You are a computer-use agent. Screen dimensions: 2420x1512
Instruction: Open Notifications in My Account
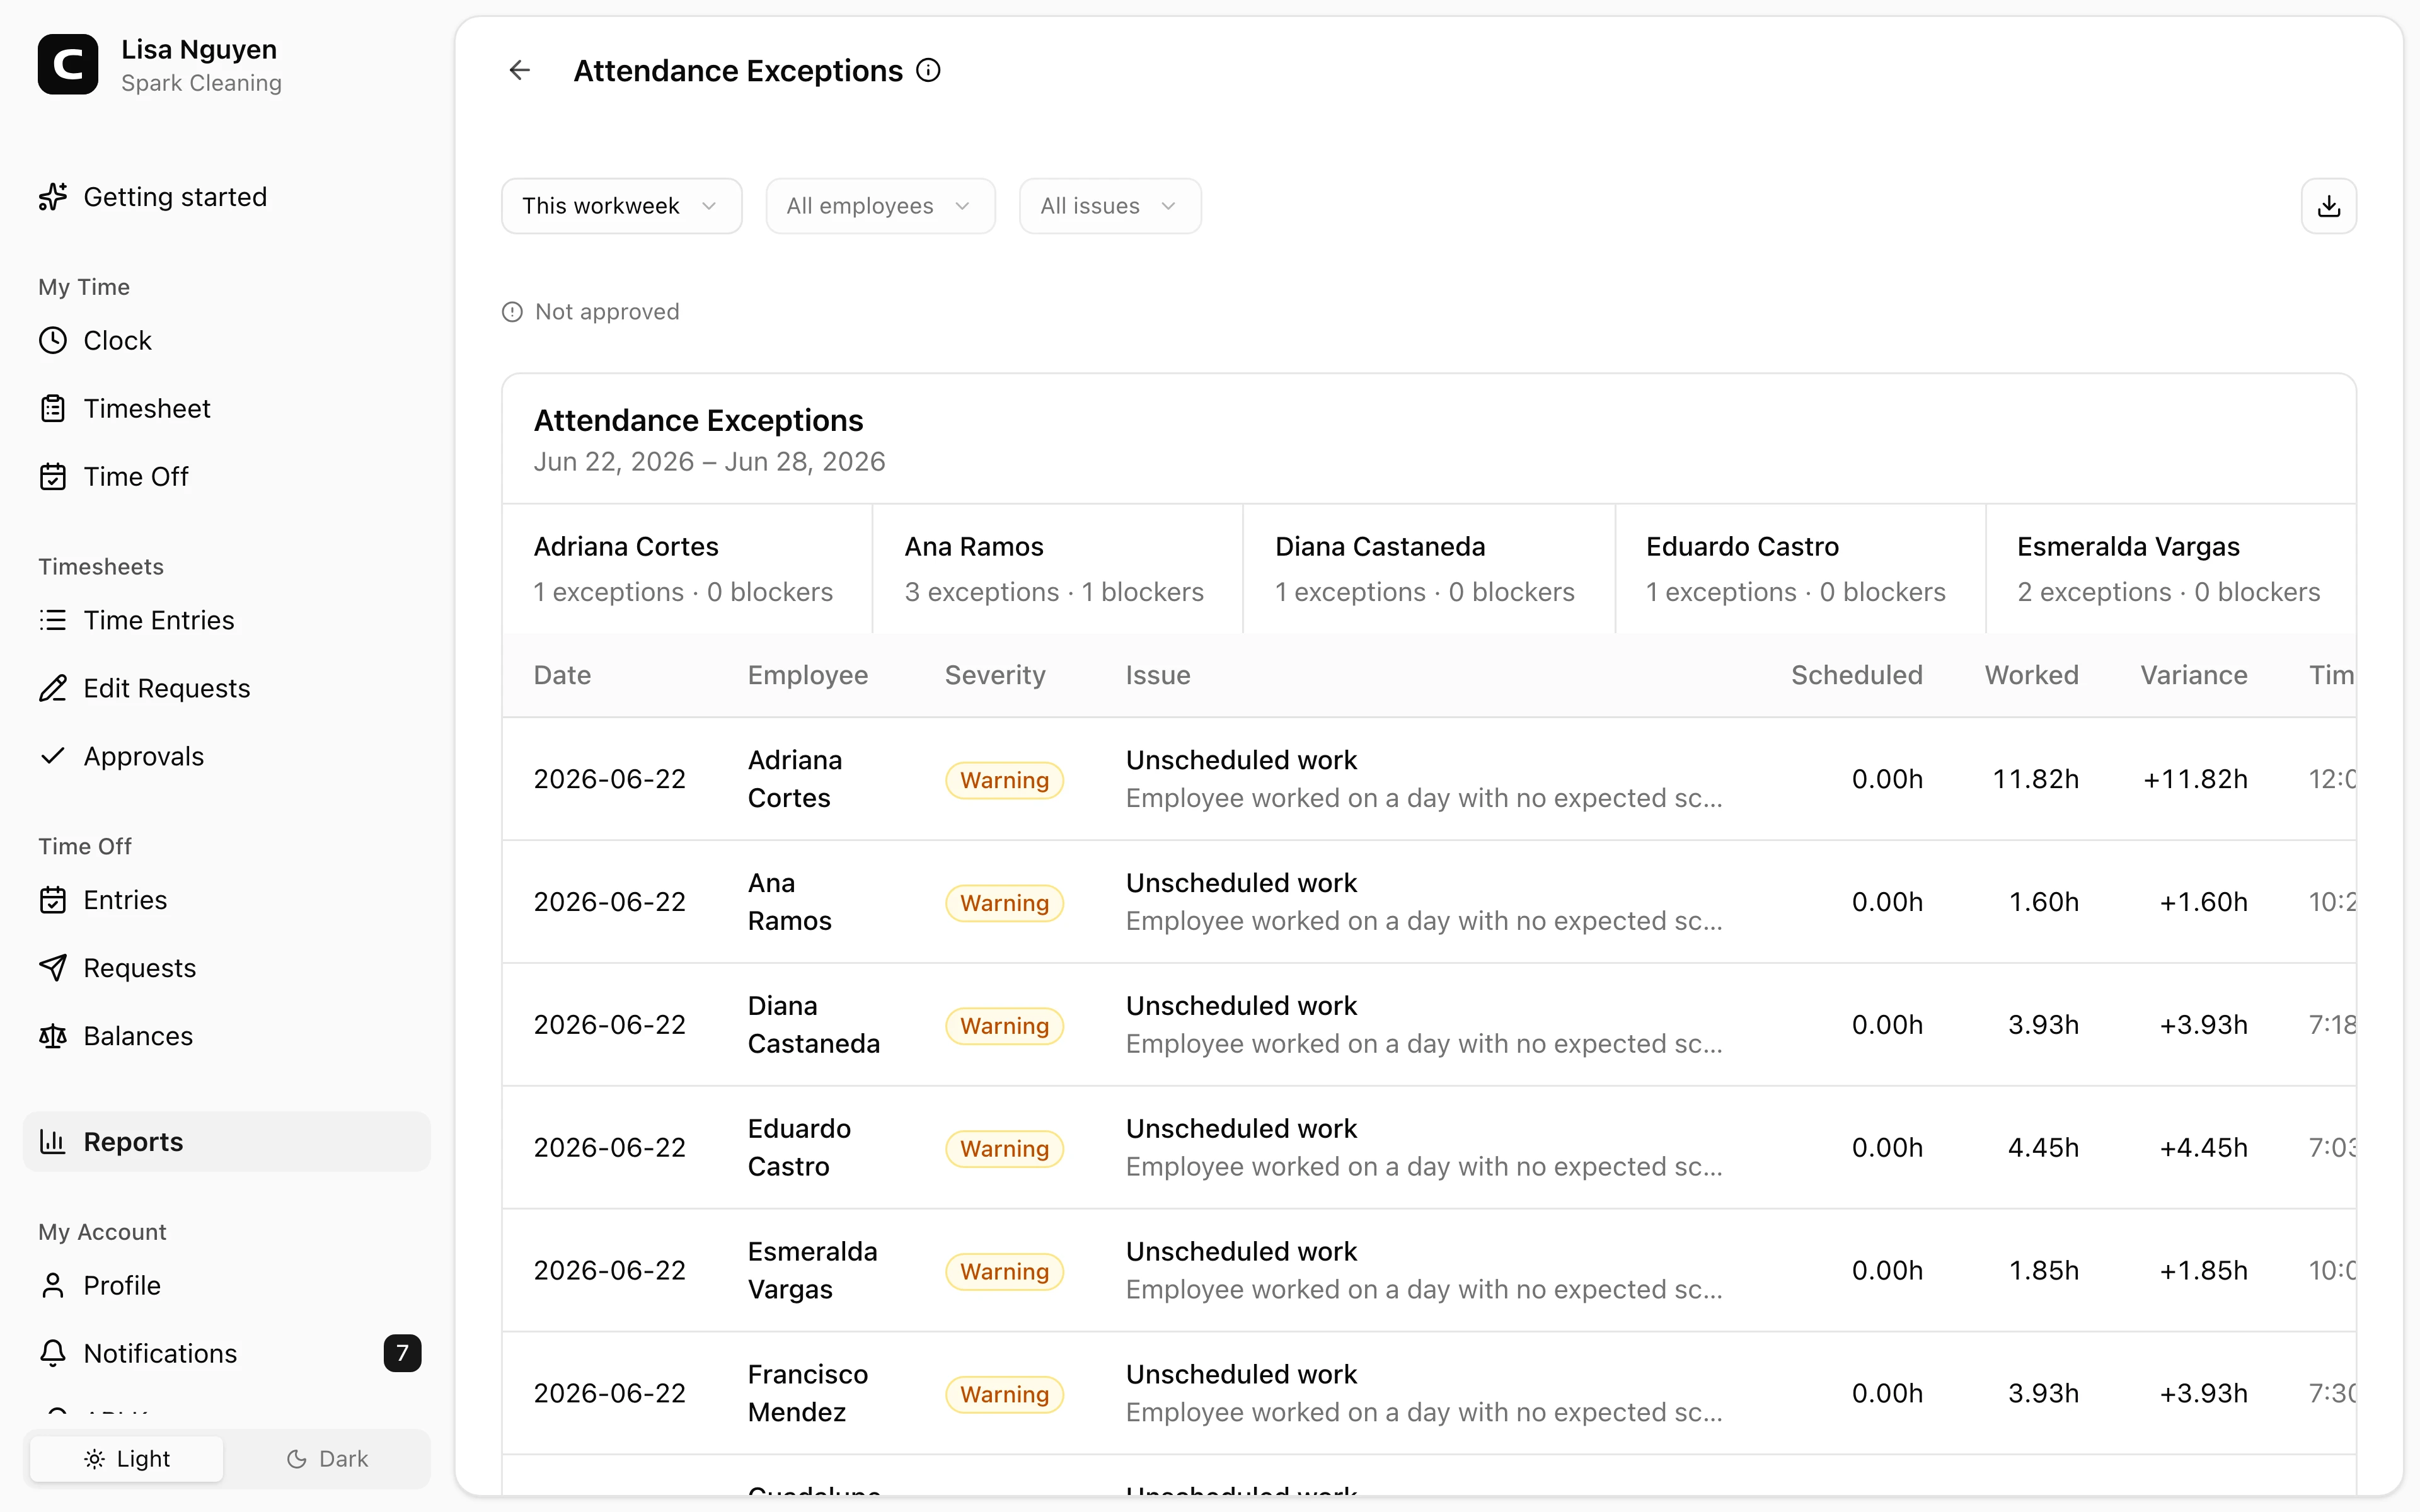tap(227, 1354)
